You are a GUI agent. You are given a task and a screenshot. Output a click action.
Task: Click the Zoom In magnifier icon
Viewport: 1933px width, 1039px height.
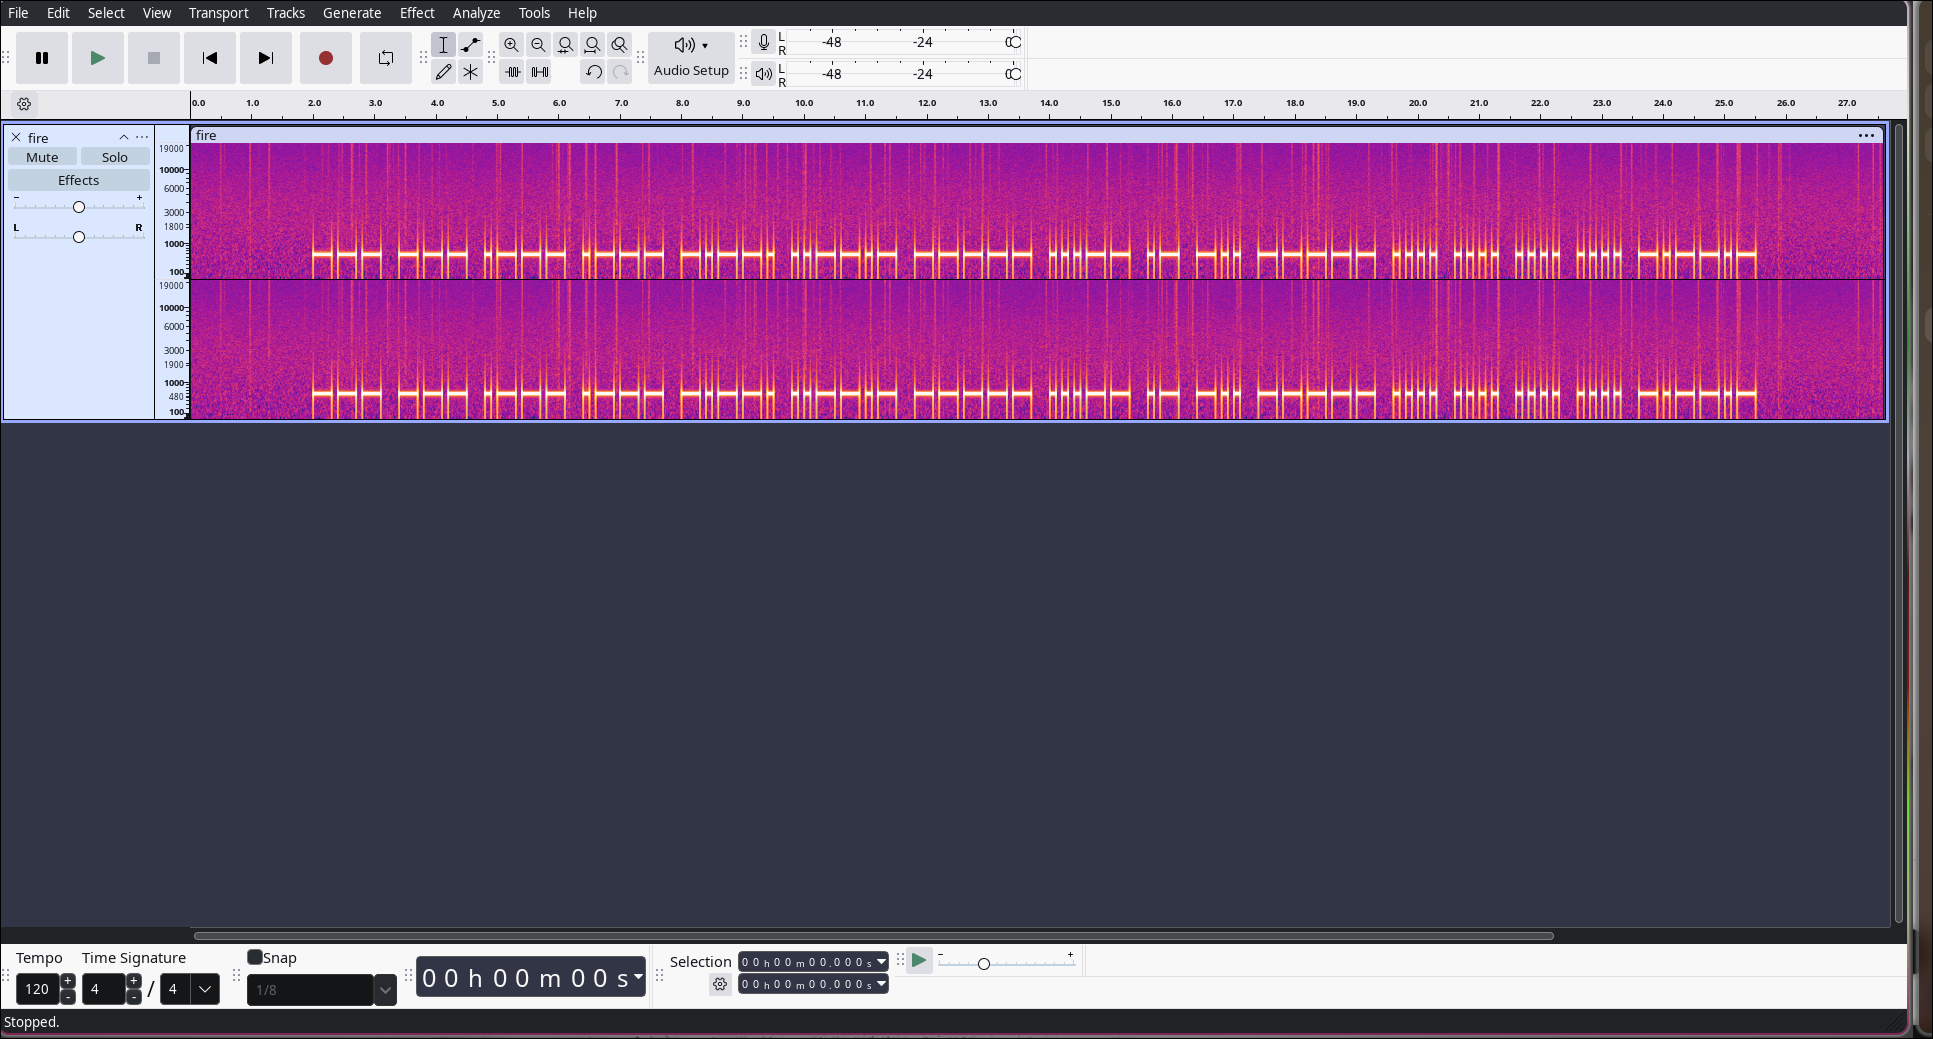point(511,45)
